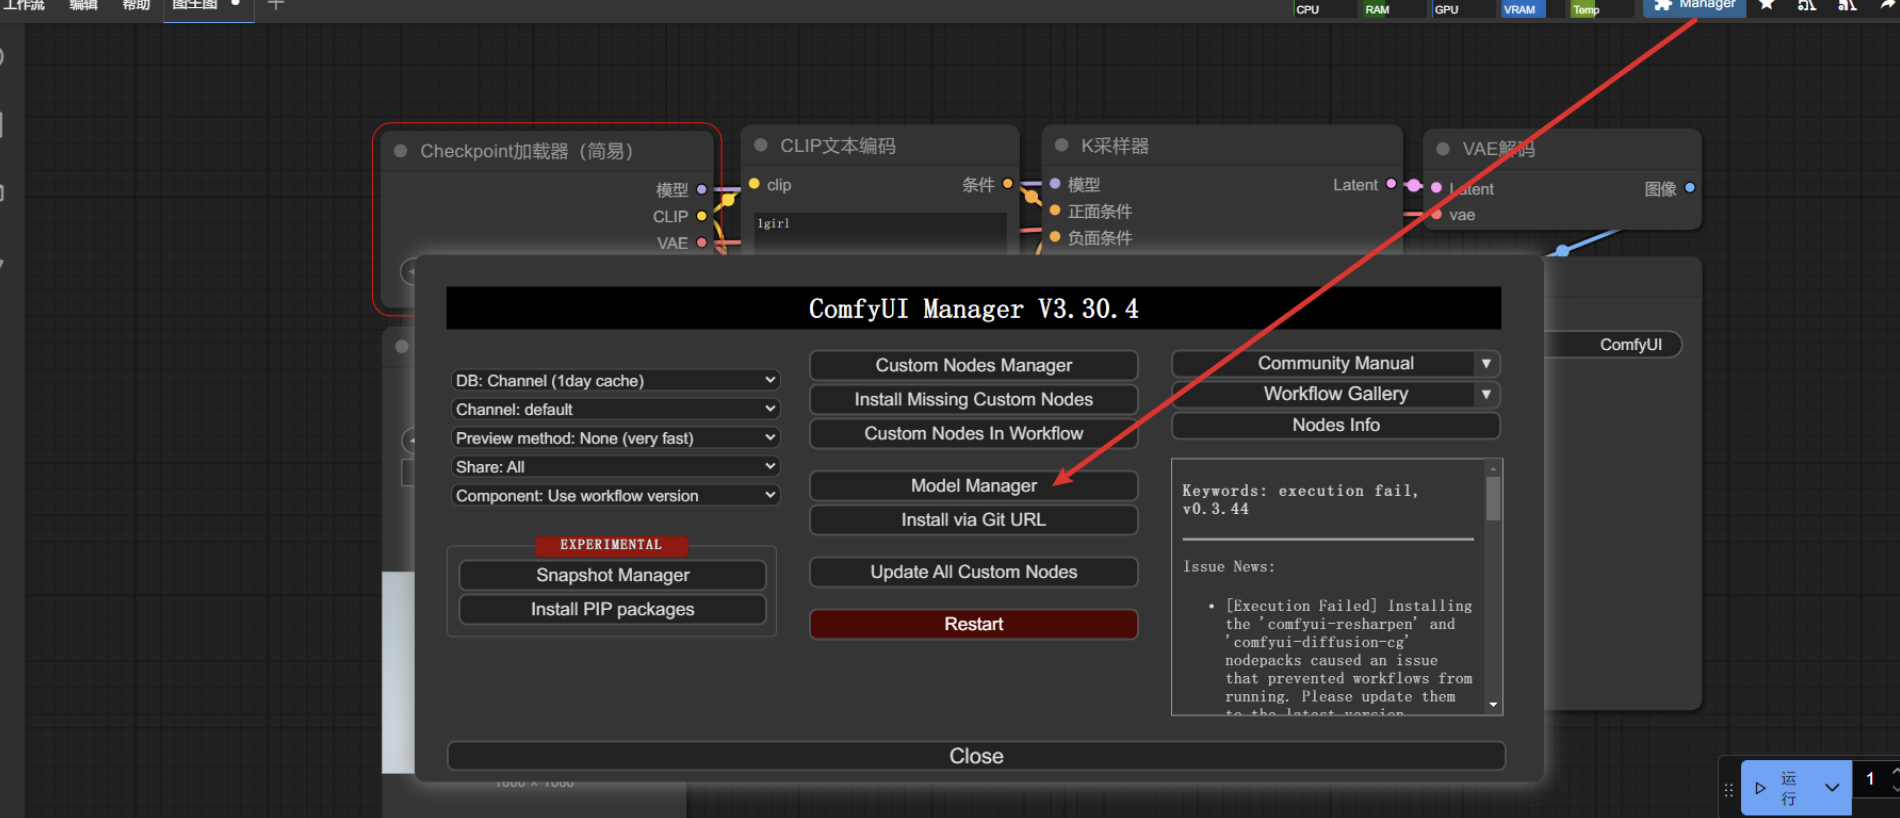Image resolution: width=1900 pixels, height=818 pixels.
Task: Click the Latent output port on K采样器
Action: point(1391,184)
